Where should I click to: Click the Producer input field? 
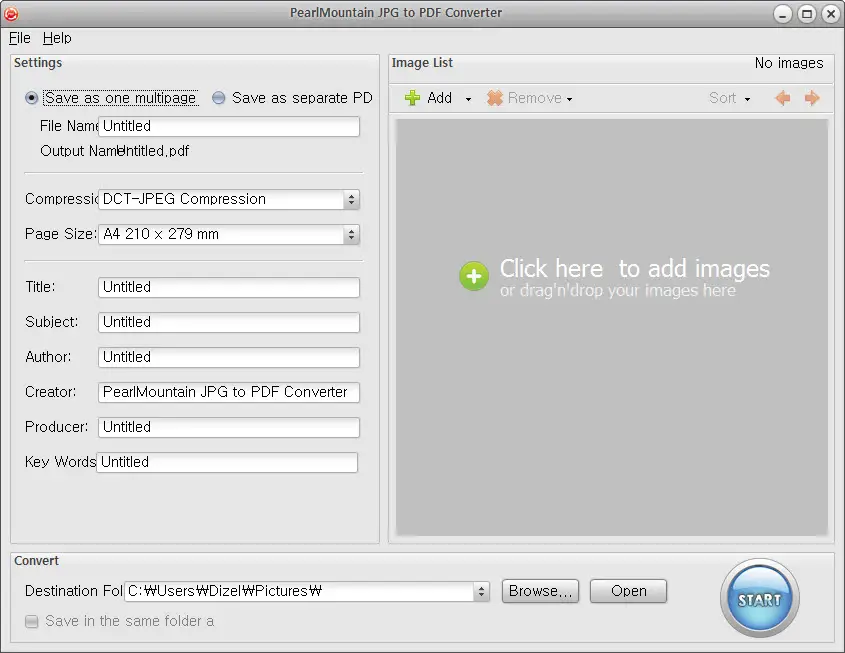point(228,427)
